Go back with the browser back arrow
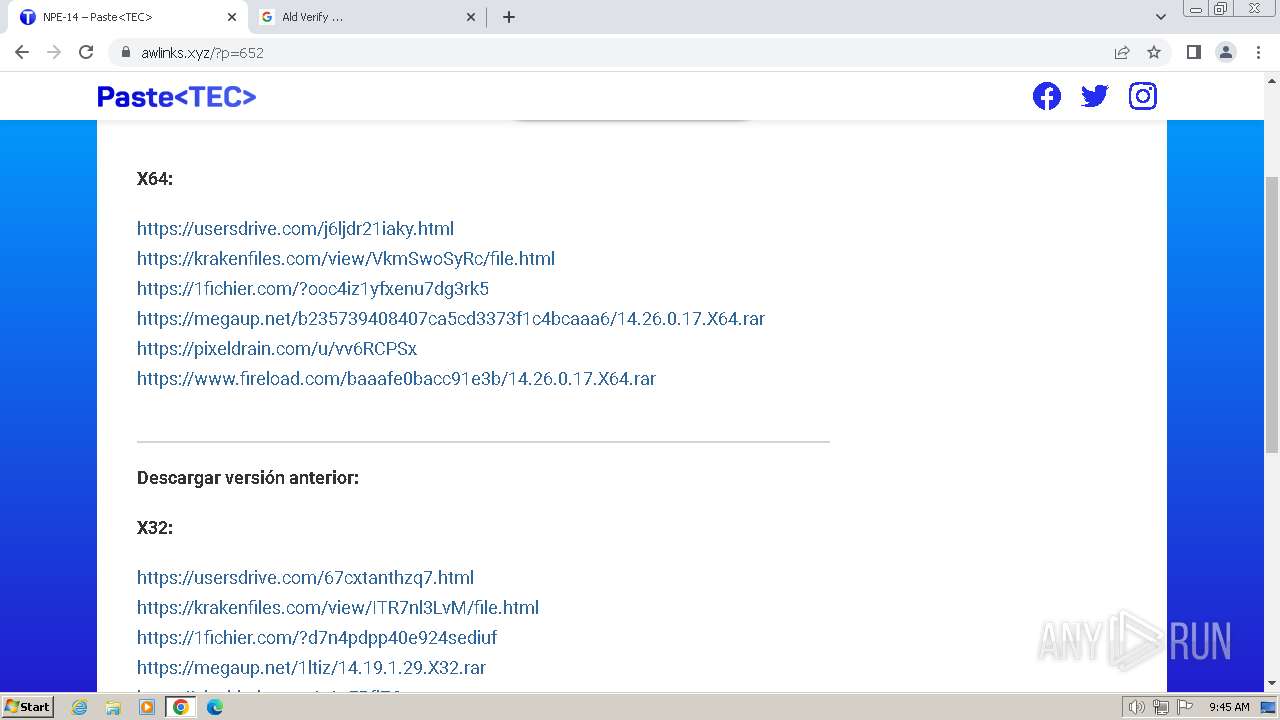The width and height of the screenshot is (1280, 720). tap(22, 52)
